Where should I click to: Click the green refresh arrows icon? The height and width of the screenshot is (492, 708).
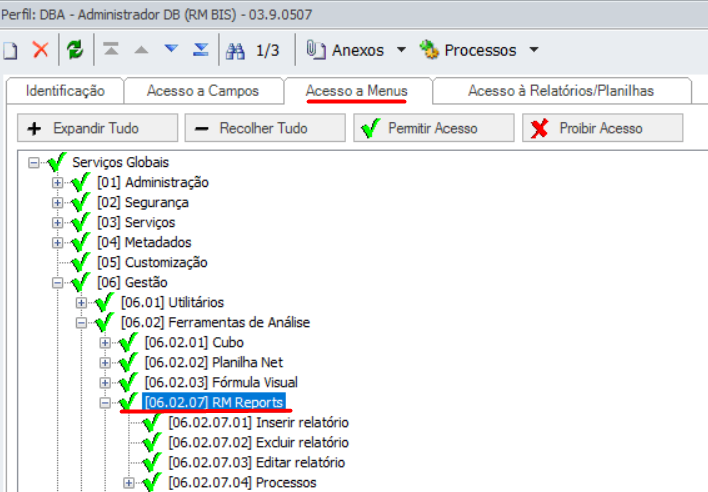click(75, 50)
